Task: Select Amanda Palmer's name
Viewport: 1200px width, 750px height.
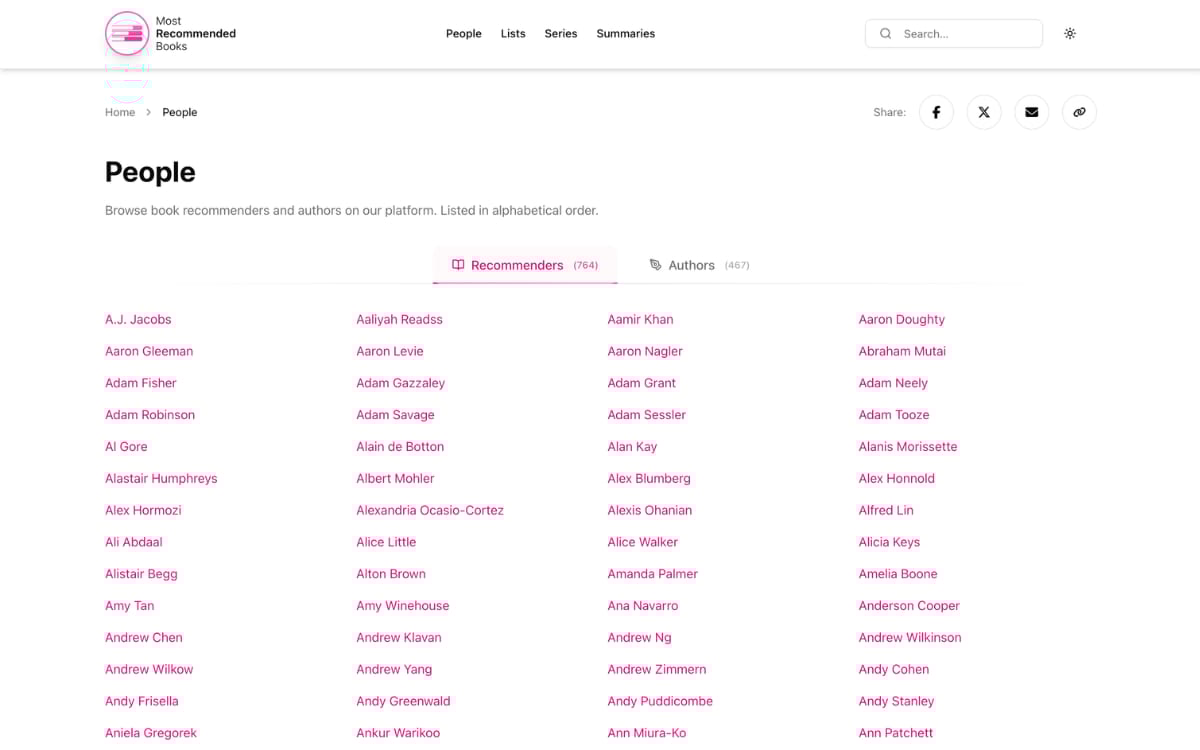Action: tap(653, 574)
